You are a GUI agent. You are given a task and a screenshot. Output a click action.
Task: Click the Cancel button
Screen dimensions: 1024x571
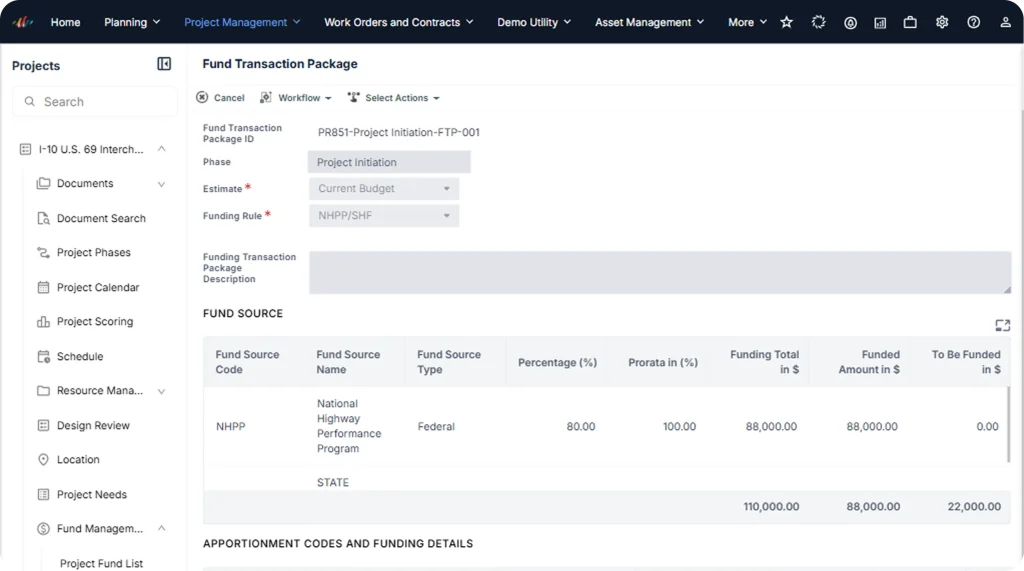(220, 97)
